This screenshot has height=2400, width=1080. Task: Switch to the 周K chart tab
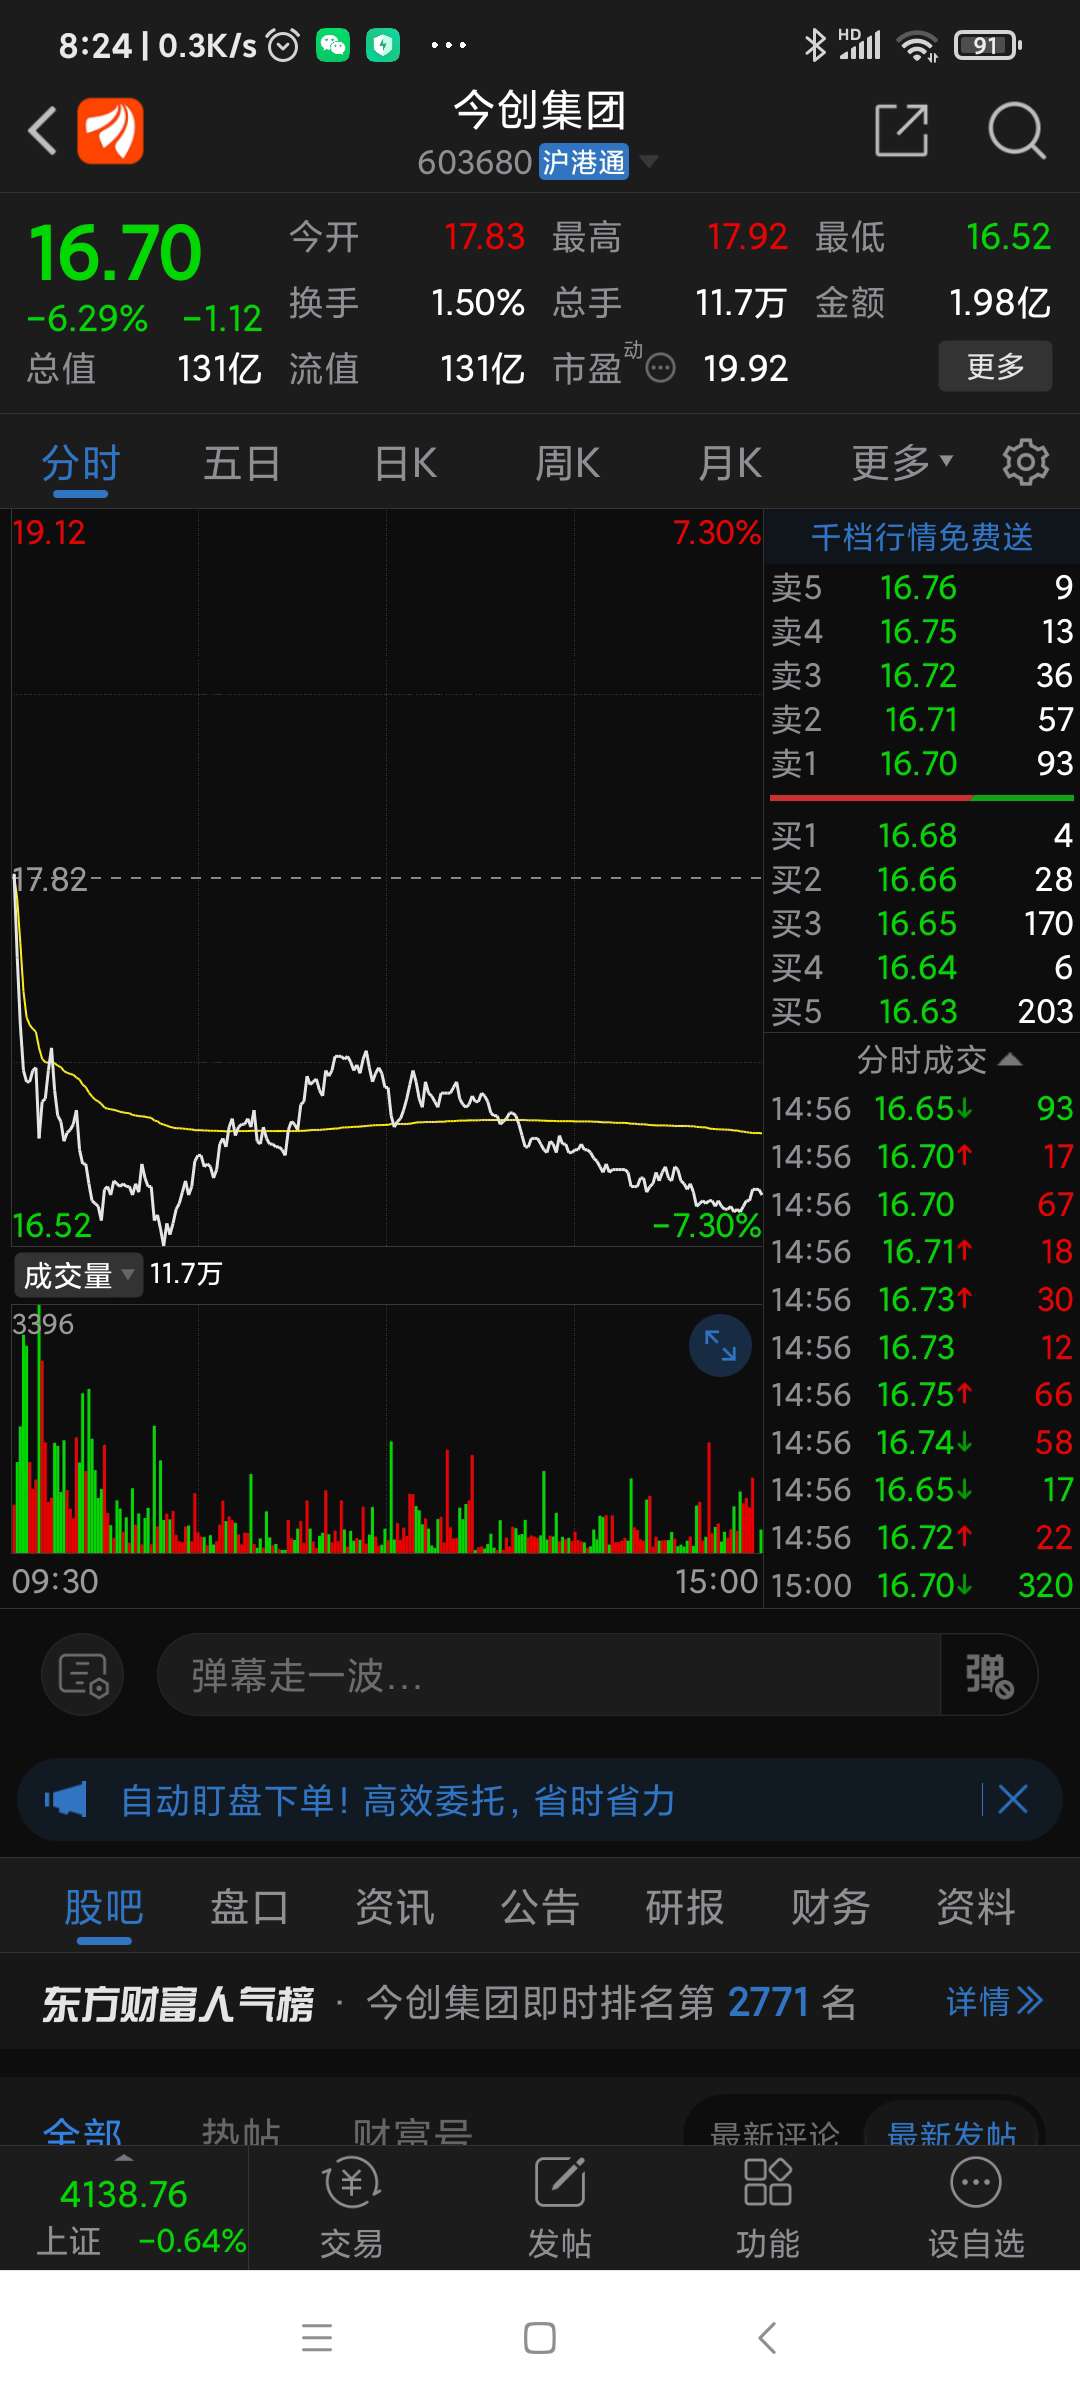click(568, 463)
